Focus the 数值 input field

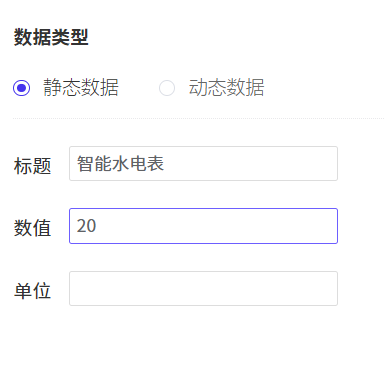tap(203, 226)
